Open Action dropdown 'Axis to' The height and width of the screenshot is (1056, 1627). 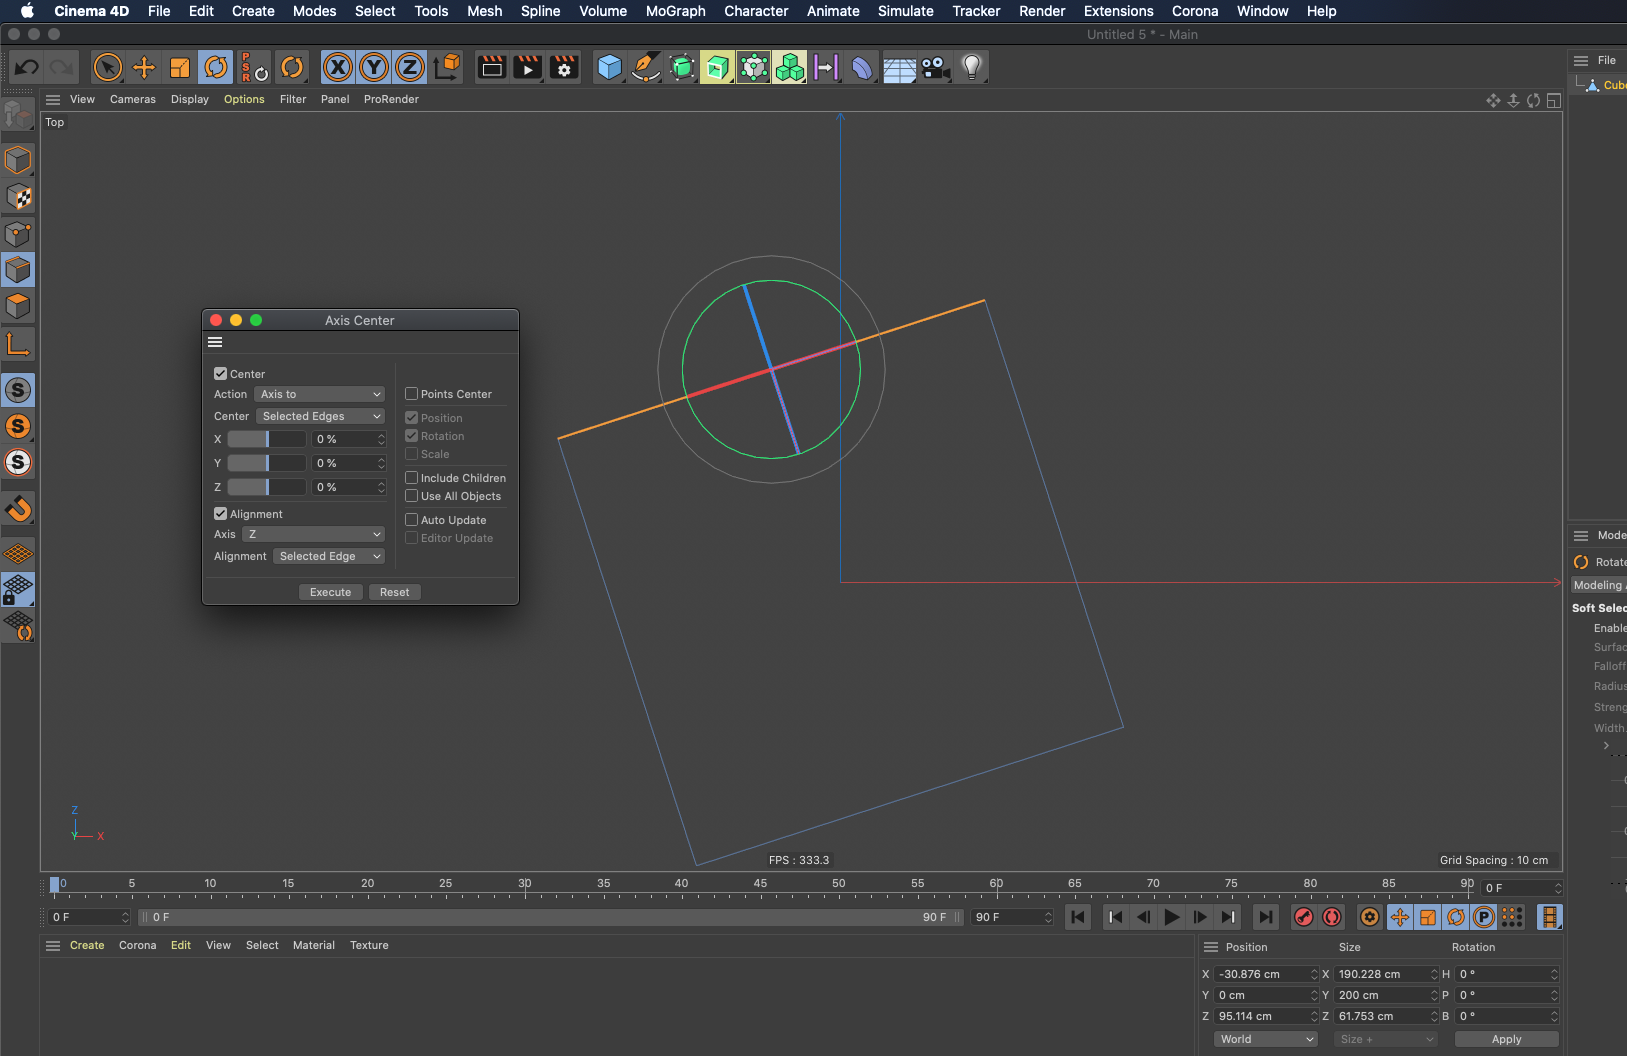[320, 394]
